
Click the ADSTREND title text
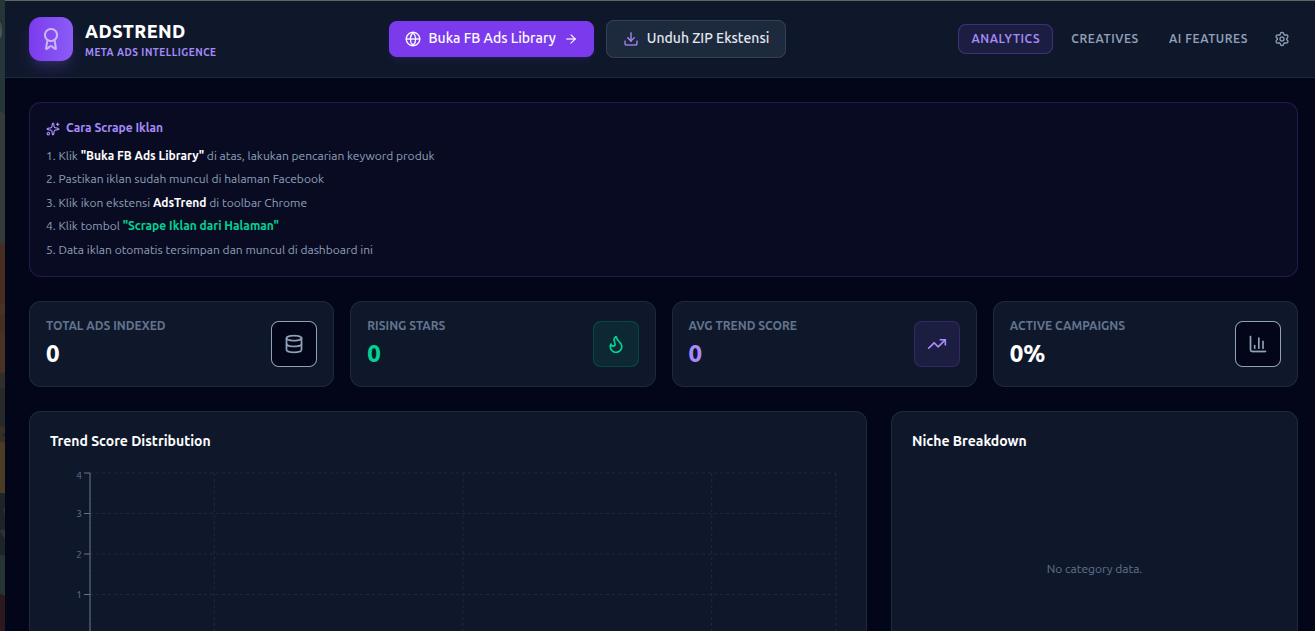pyautogui.click(x=135, y=32)
